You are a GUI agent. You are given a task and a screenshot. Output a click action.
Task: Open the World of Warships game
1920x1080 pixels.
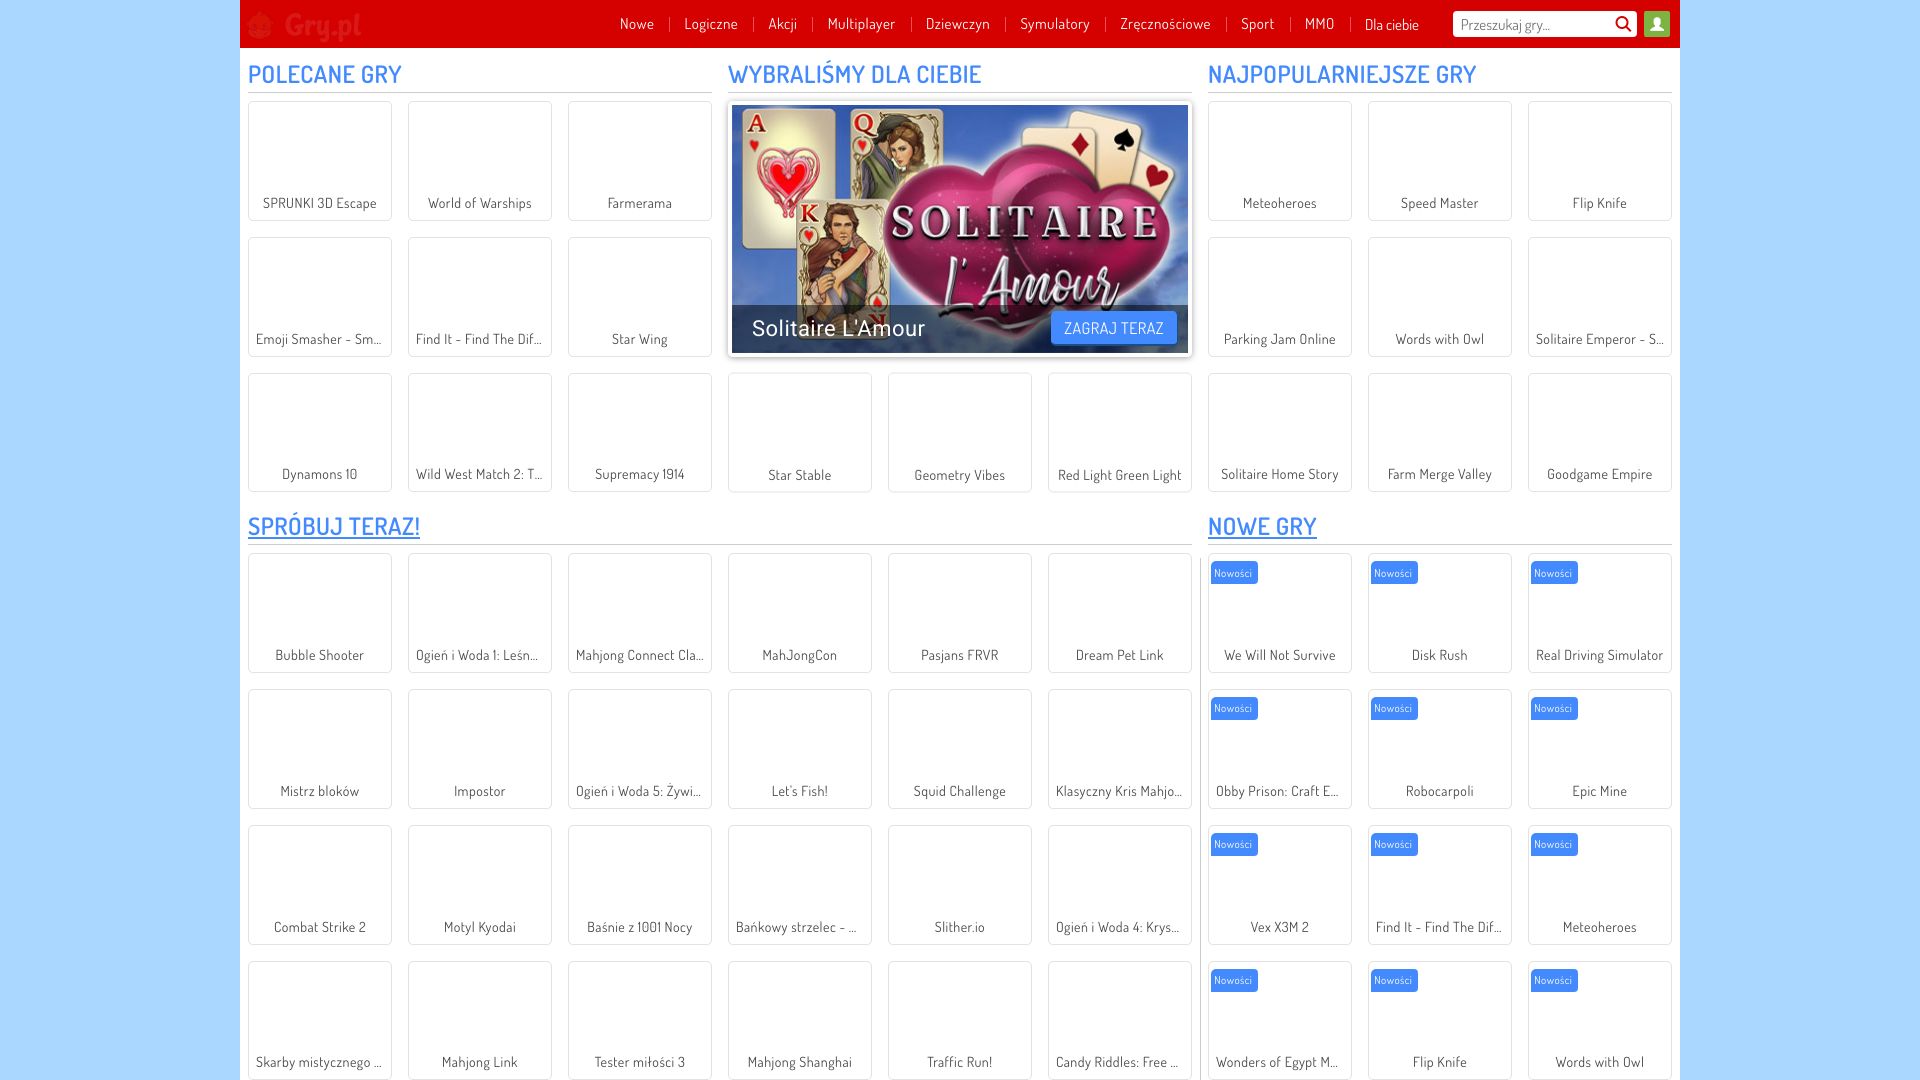480,161
